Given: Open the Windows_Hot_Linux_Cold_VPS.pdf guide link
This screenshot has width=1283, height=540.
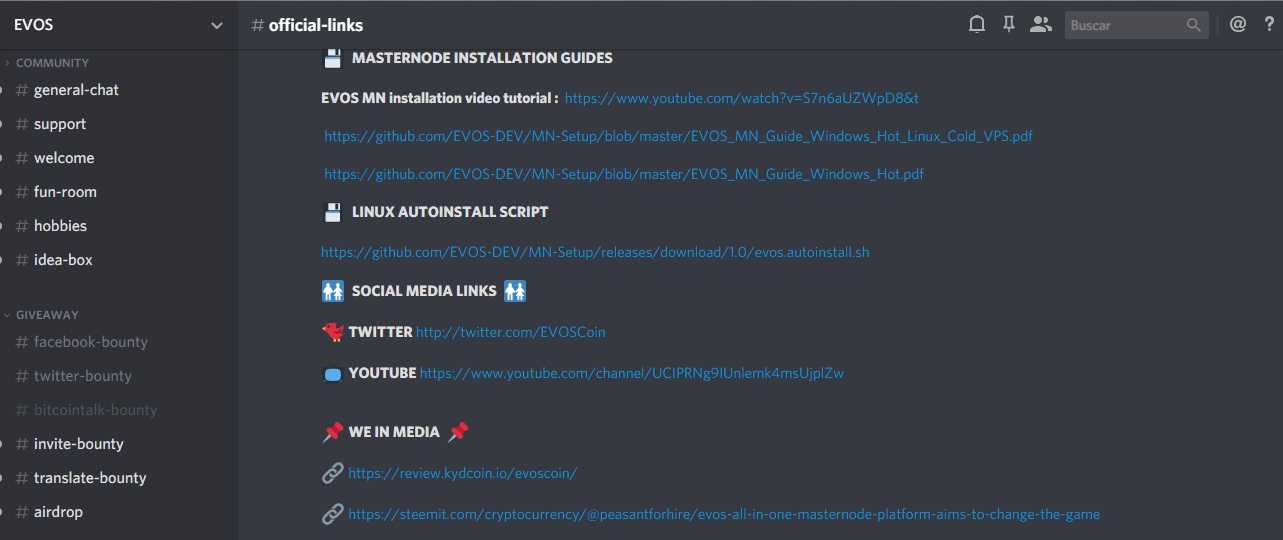Looking at the screenshot, I should click(678, 136).
